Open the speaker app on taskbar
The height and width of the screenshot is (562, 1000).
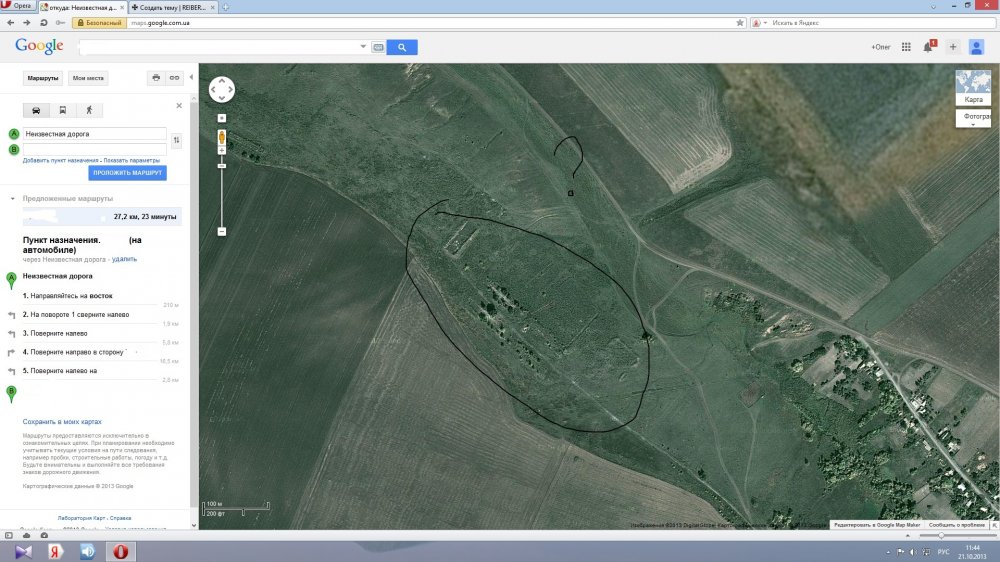87,551
